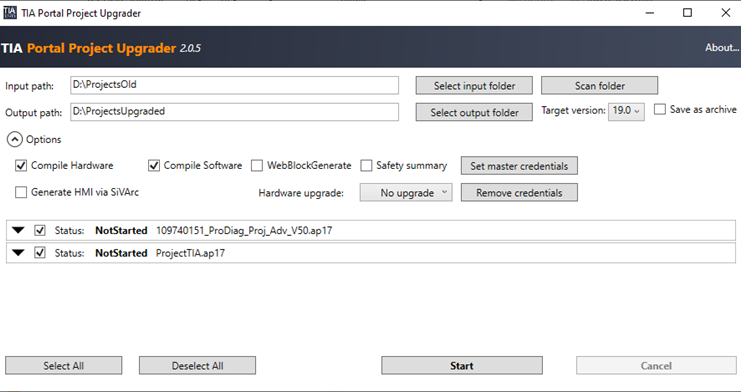Expand the ProjectTIA.ap17 row arrow

[18, 253]
